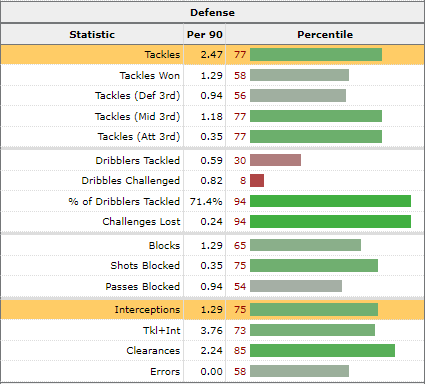The width and height of the screenshot is (425, 384).
Task: Select the Defense table title
Action: click(x=212, y=13)
